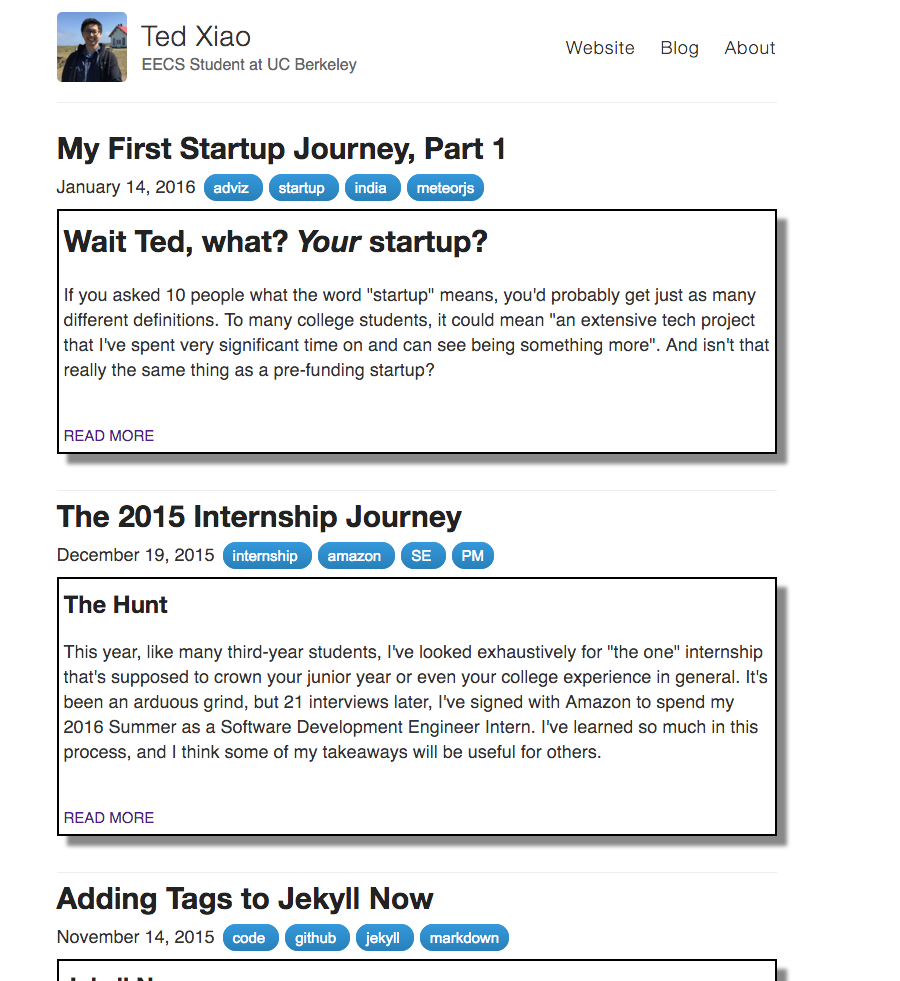Select the github tag

pyautogui.click(x=317, y=938)
